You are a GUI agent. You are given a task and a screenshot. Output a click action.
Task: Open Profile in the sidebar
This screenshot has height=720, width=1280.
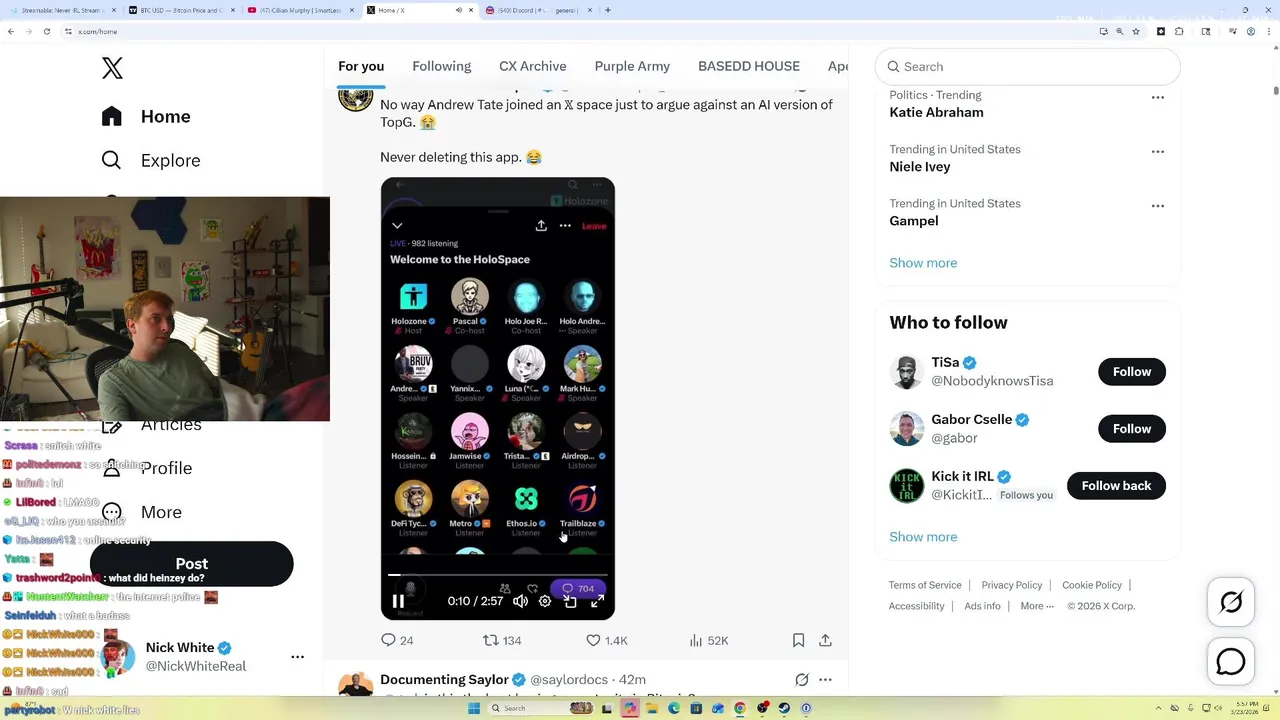coord(147,468)
